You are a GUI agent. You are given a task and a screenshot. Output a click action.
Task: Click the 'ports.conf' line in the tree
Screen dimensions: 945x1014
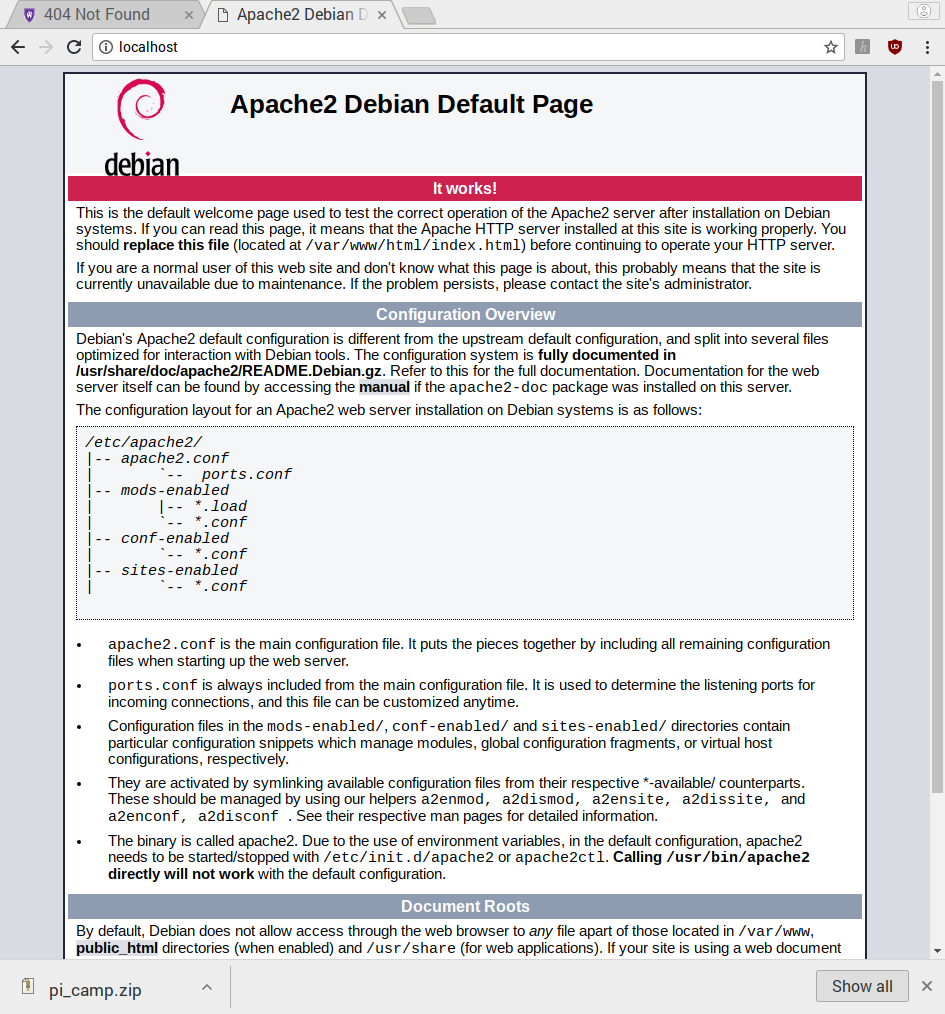[246, 474]
